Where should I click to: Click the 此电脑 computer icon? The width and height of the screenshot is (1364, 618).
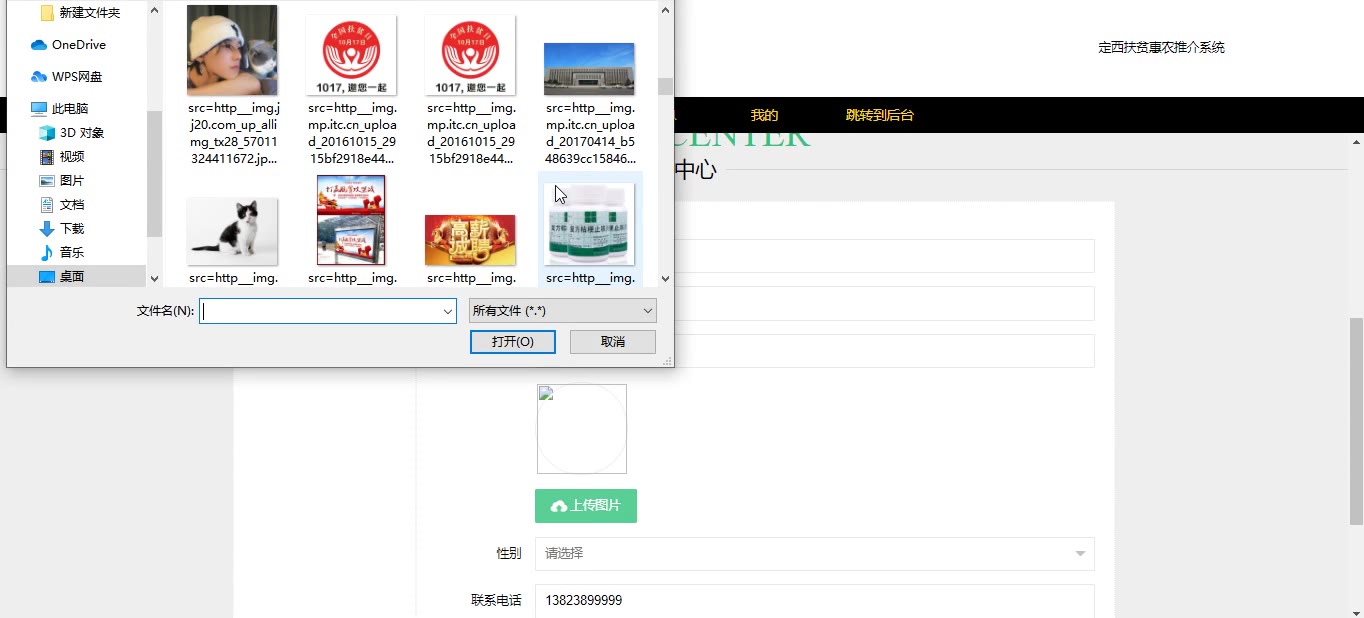pyautogui.click(x=39, y=109)
